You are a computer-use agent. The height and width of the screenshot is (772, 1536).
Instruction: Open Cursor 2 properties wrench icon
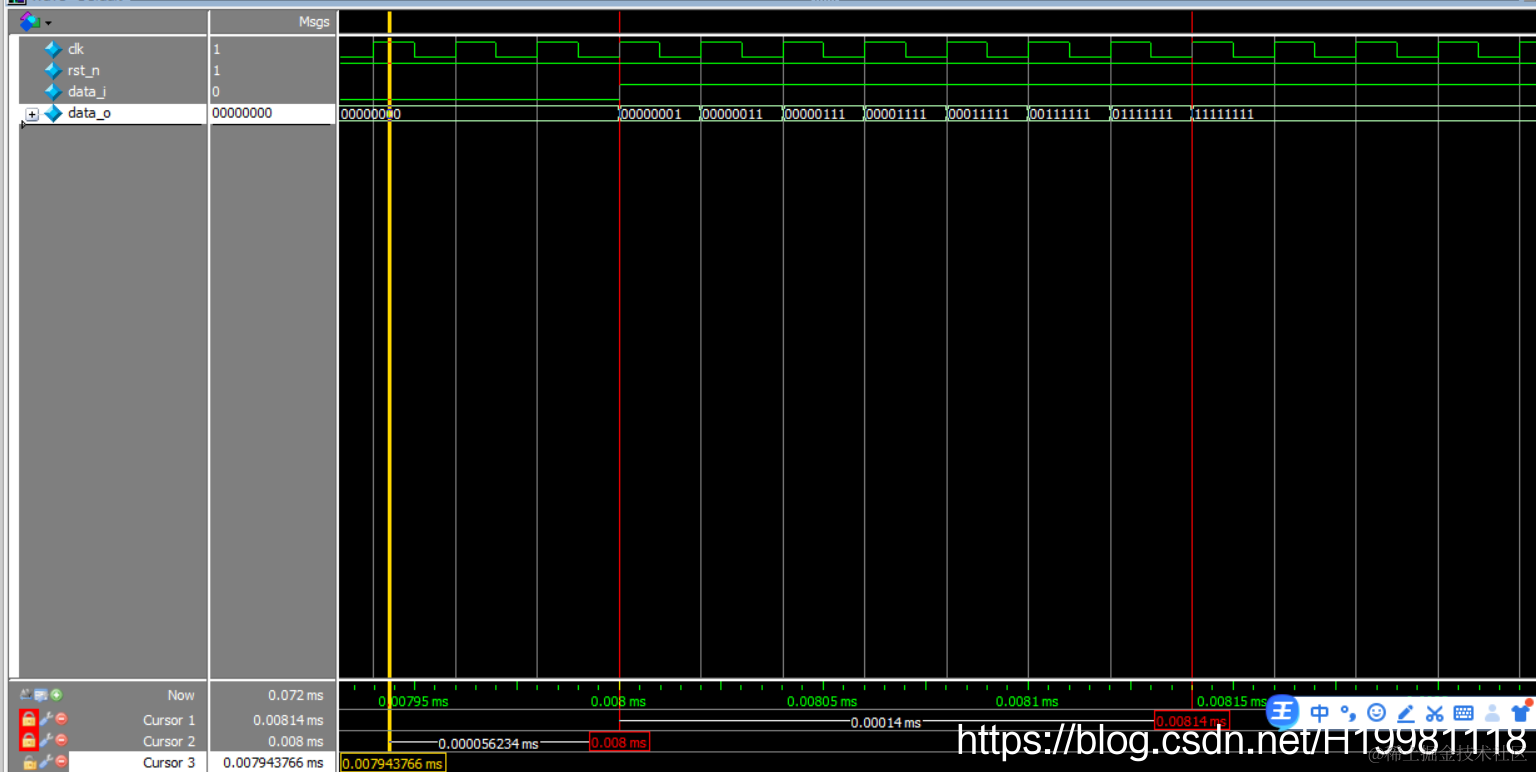click(x=46, y=741)
